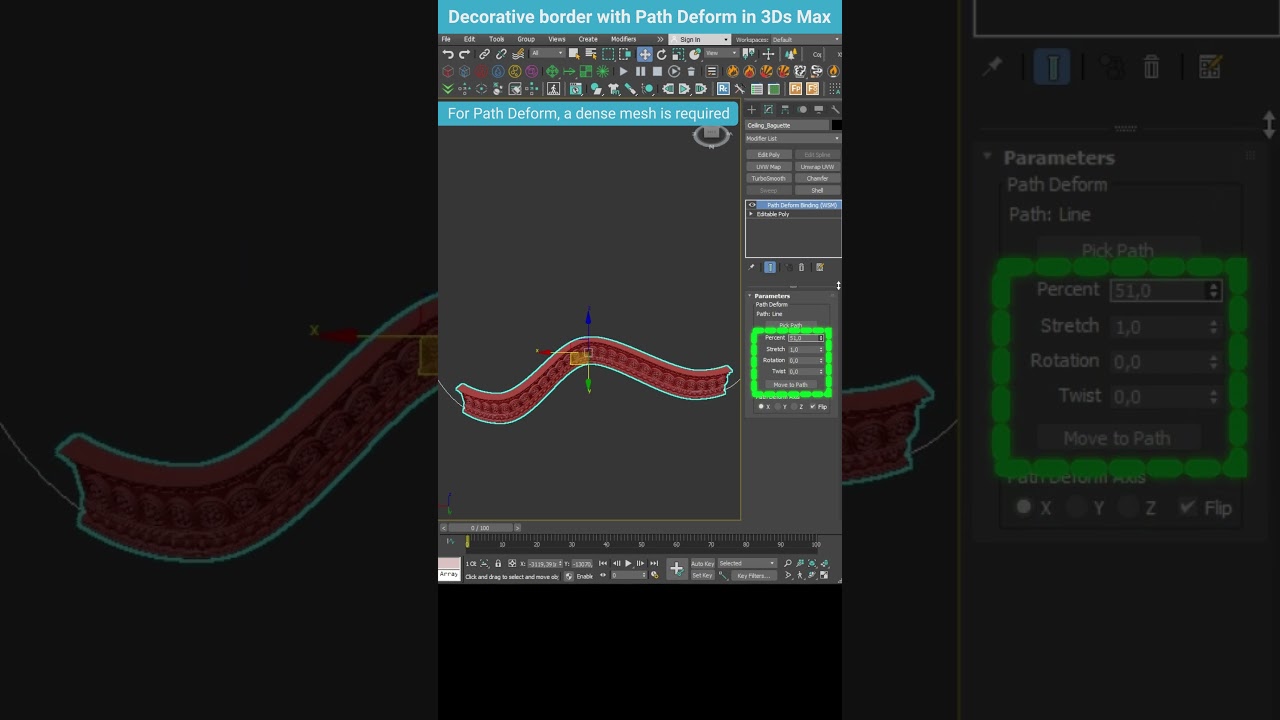This screenshot has height=720, width=1280.
Task: Switch to the Modify command panel tab
Action: point(768,110)
